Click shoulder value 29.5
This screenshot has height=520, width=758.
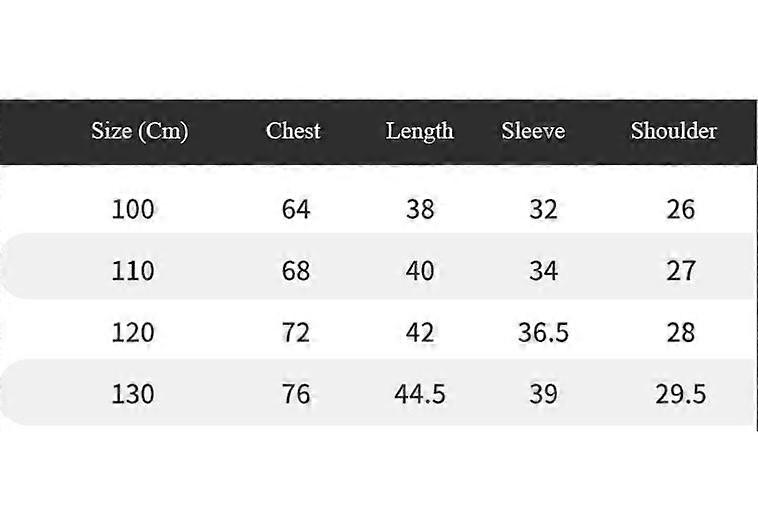click(680, 393)
